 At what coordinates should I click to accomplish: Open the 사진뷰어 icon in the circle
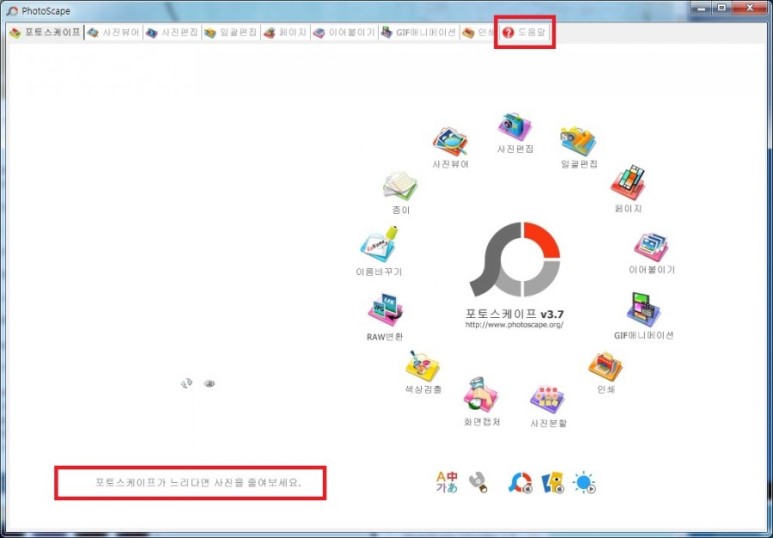point(450,142)
